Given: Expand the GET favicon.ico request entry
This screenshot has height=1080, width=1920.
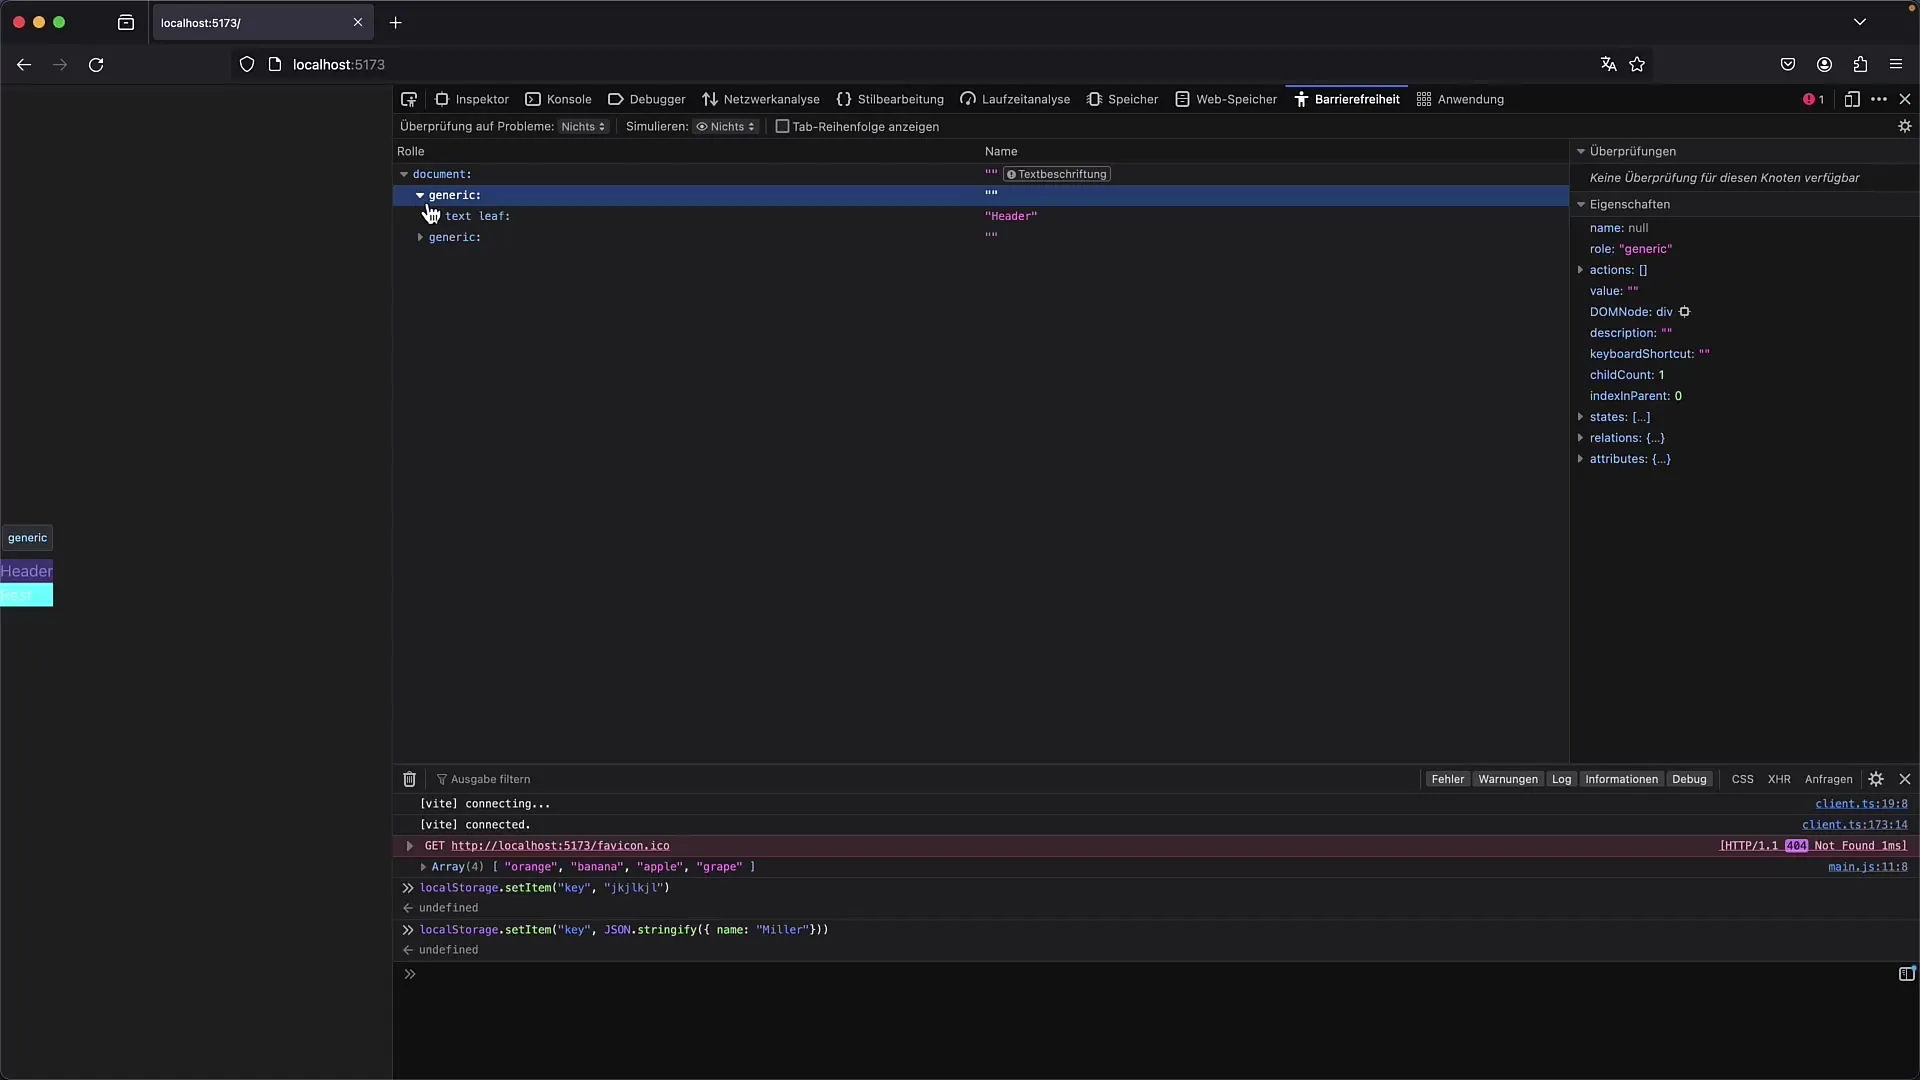Looking at the screenshot, I should [x=410, y=846].
